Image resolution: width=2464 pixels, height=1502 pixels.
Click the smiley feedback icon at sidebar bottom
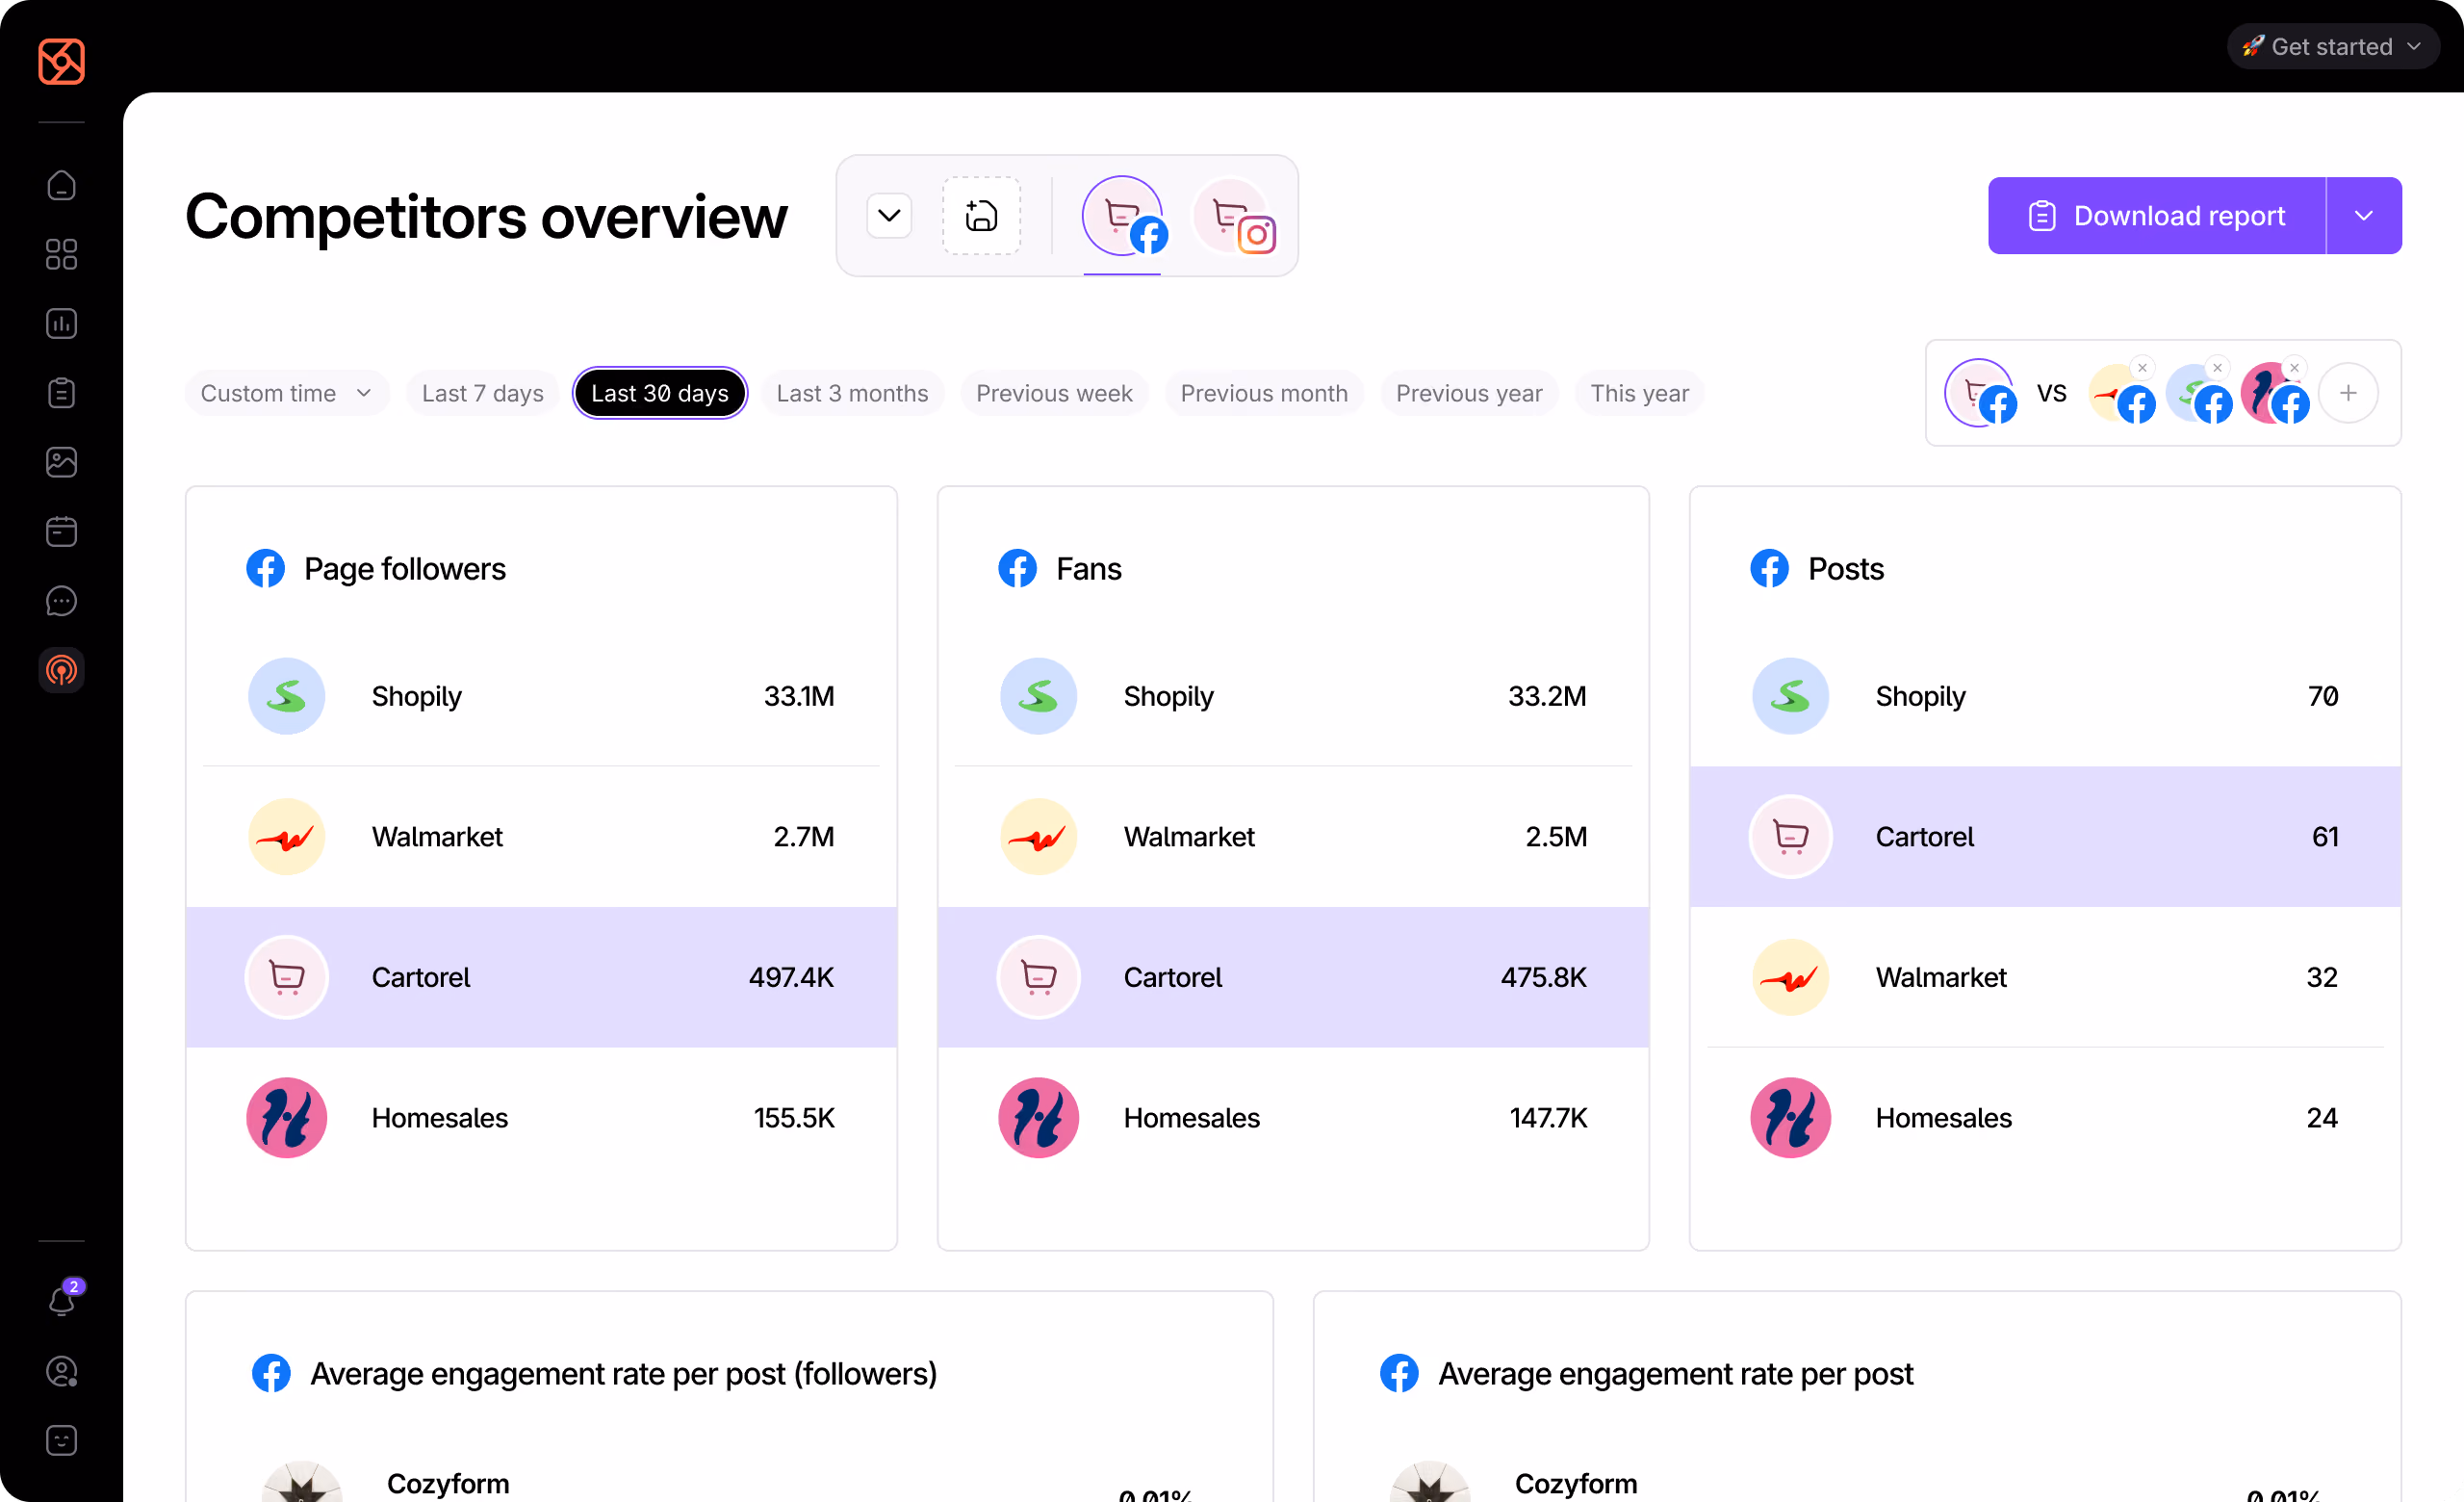click(61, 1441)
